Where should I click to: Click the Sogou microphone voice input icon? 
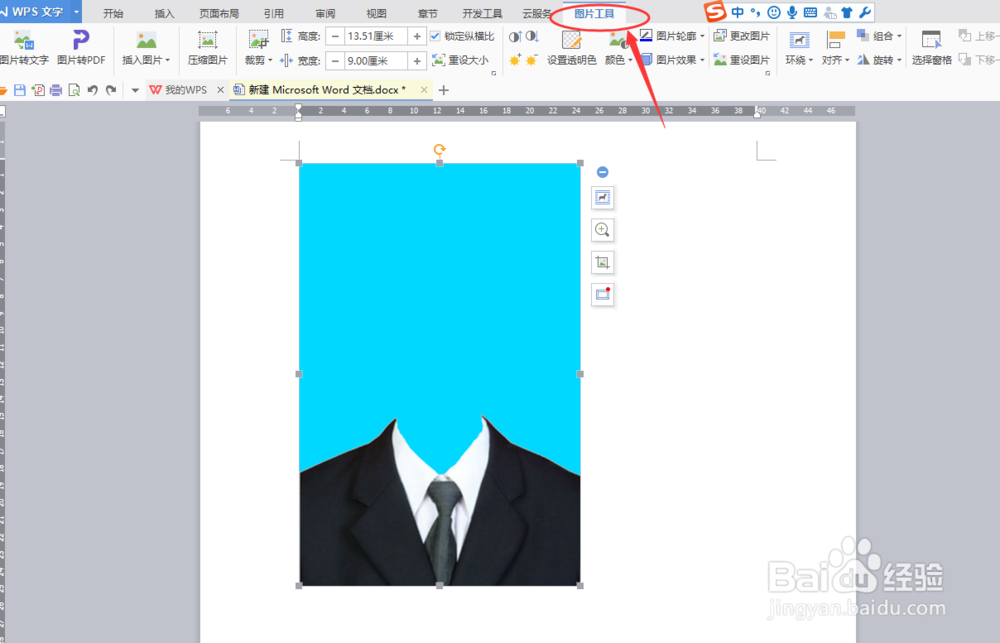pyautogui.click(x=792, y=12)
